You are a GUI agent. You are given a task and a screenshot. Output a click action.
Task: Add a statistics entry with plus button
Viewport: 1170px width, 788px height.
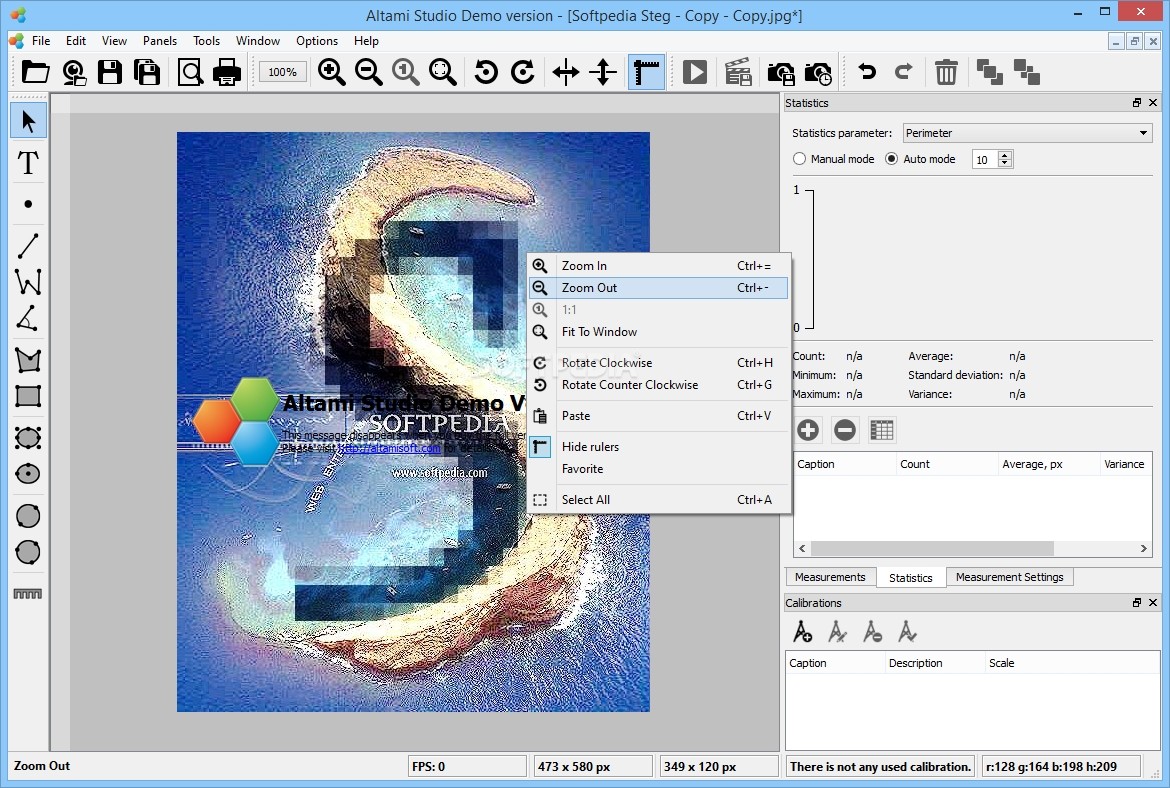click(x=808, y=430)
